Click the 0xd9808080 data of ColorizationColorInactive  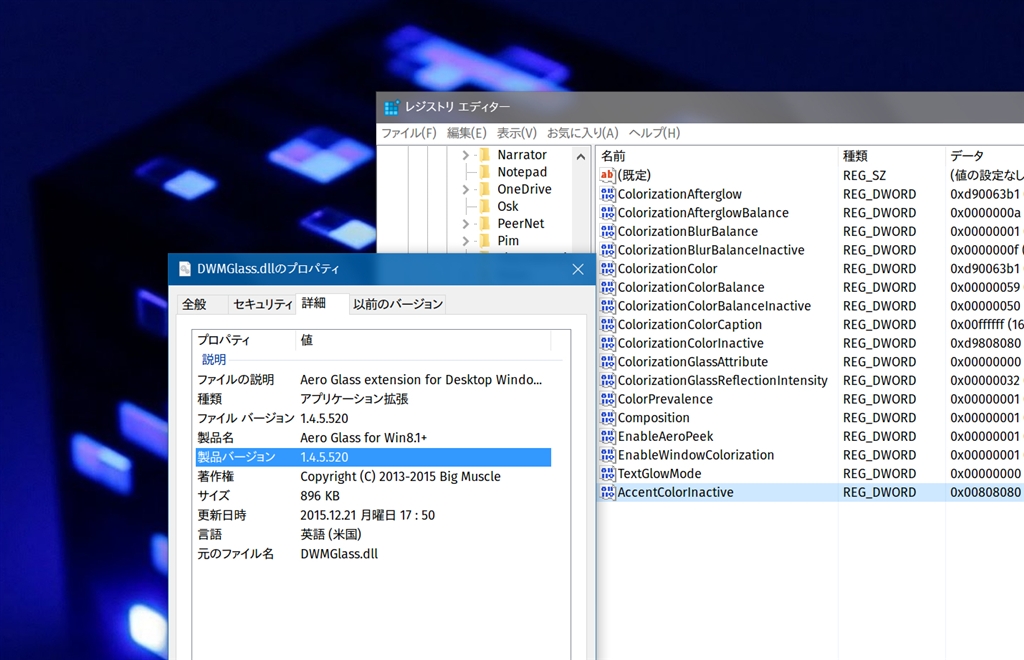click(985, 343)
